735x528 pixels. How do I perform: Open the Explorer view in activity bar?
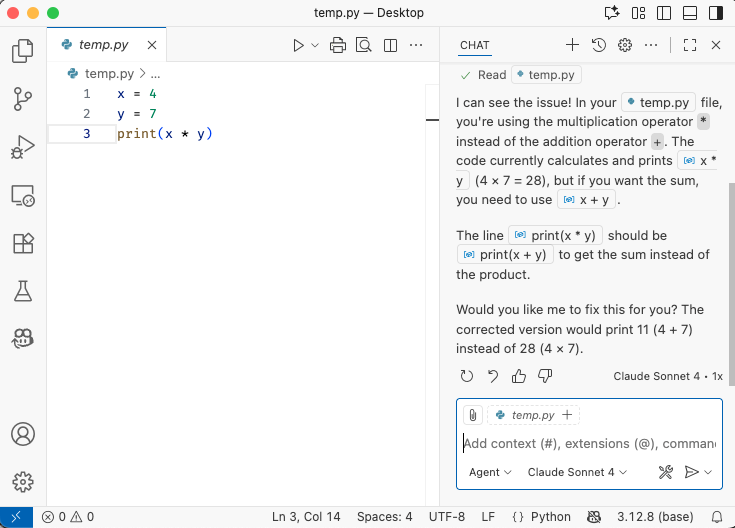point(22,52)
